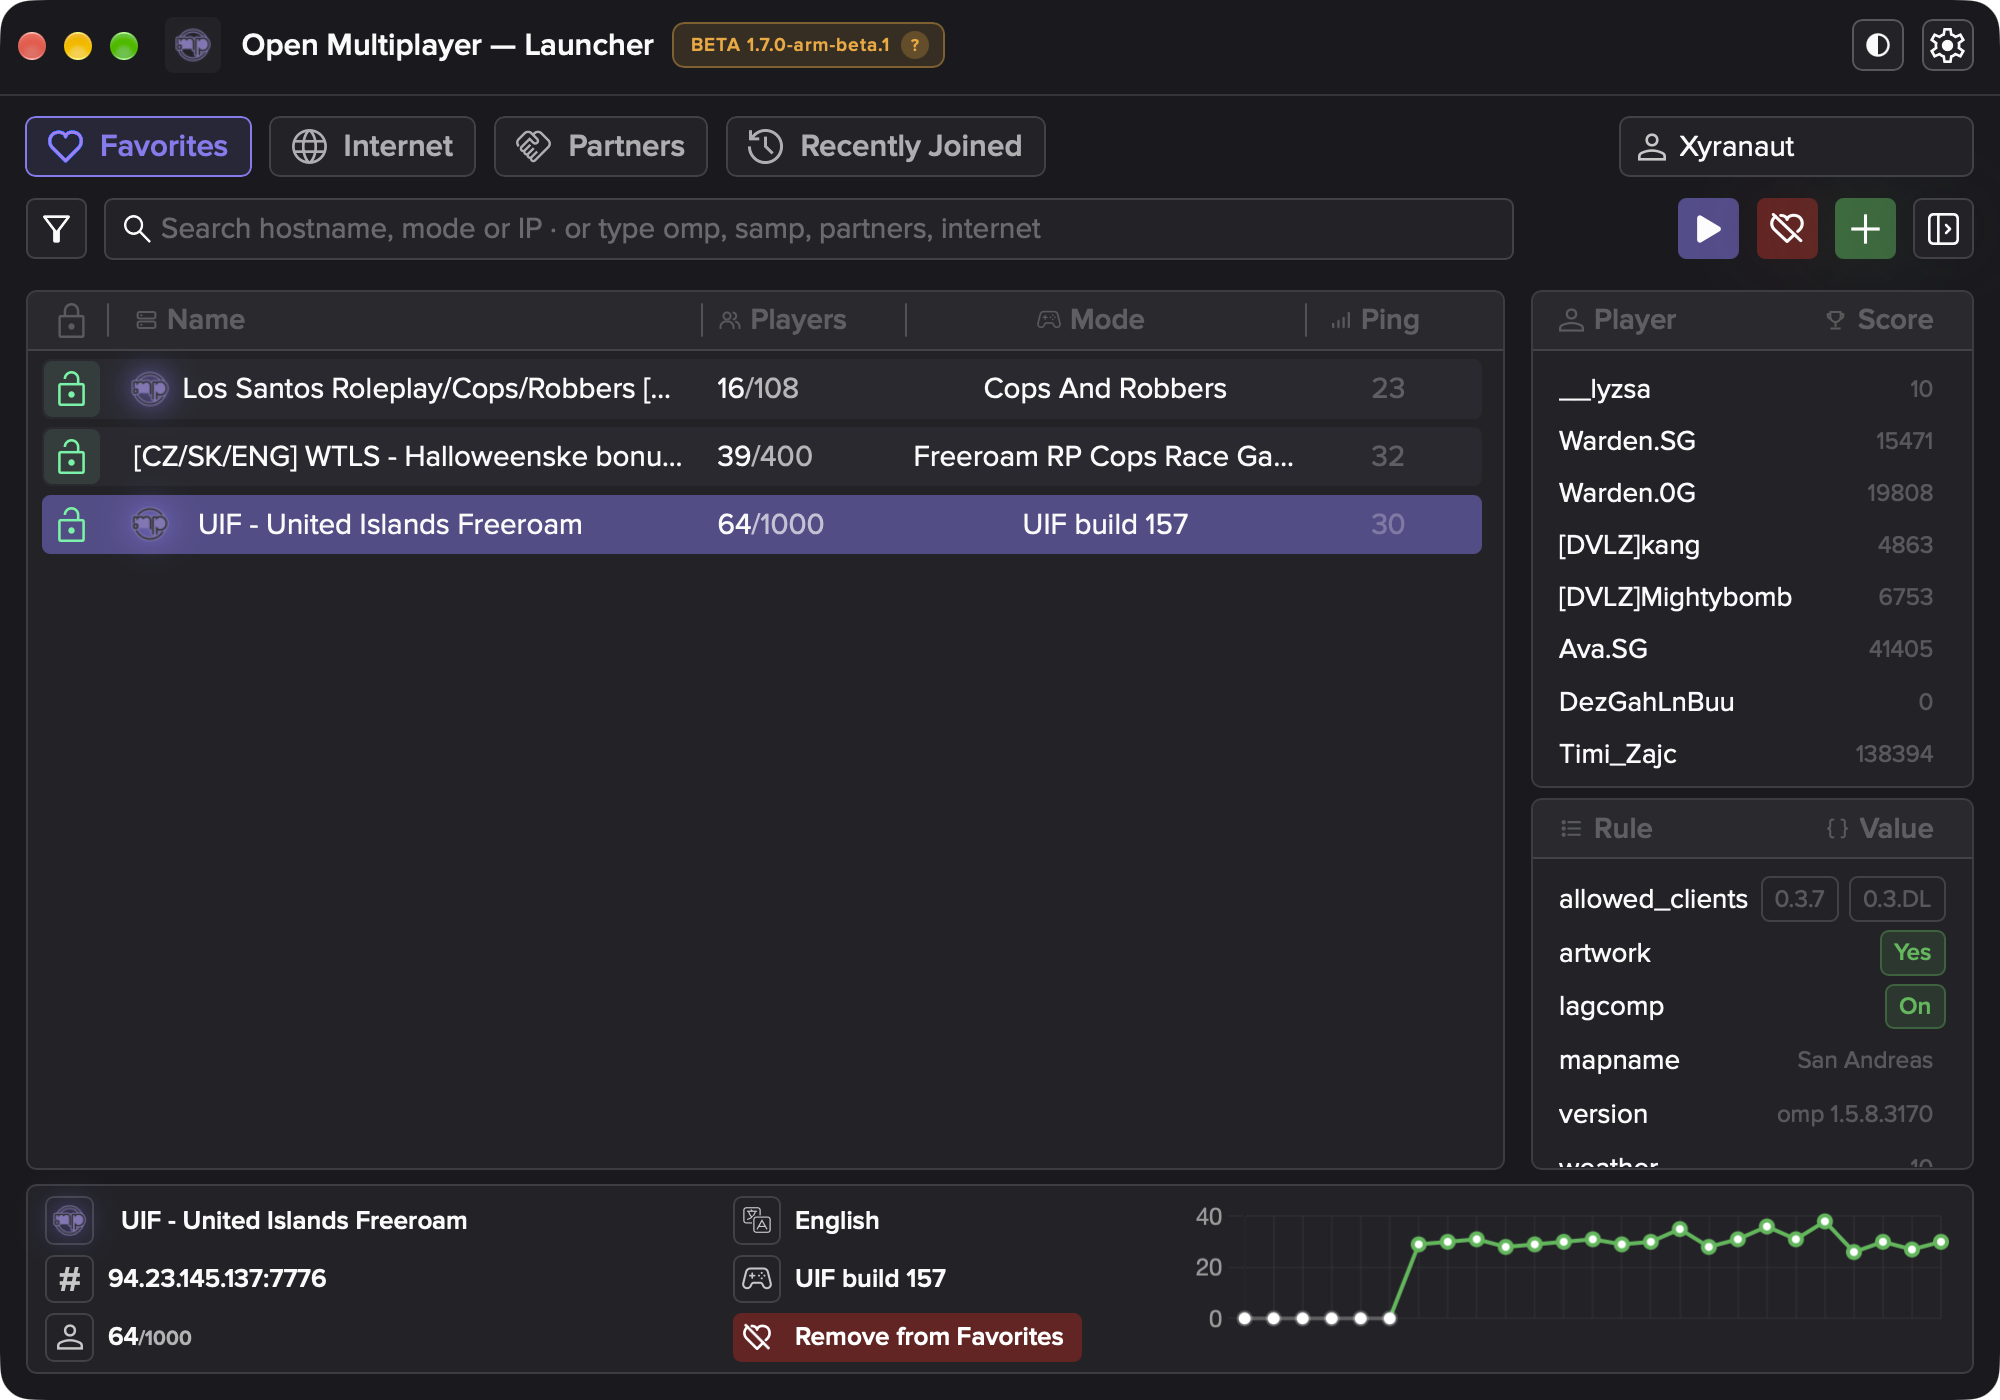Sort the server list by Name
The height and width of the screenshot is (1400, 2000).
pos(190,320)
